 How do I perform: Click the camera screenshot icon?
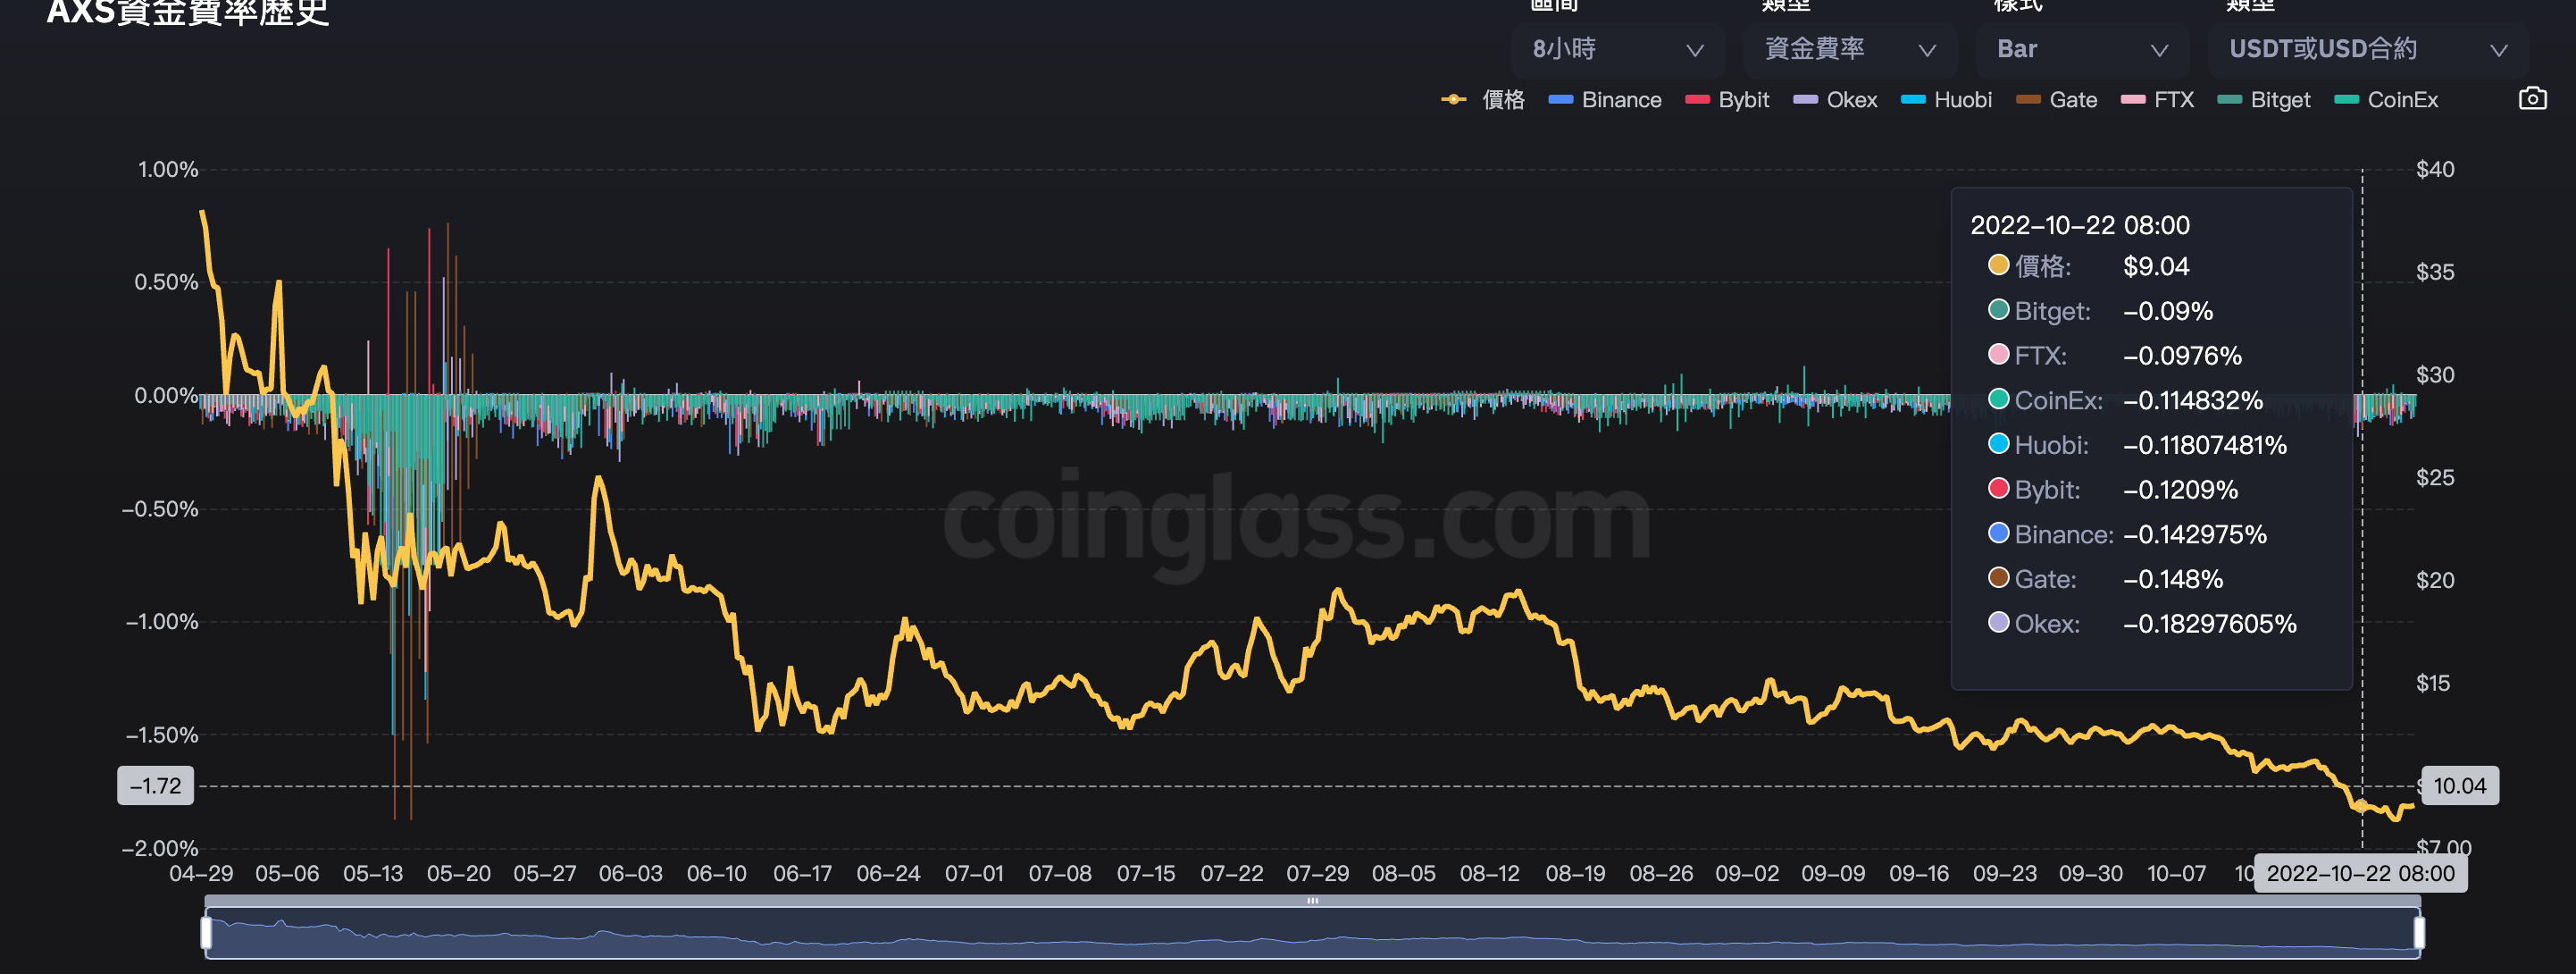point(2534,97)
